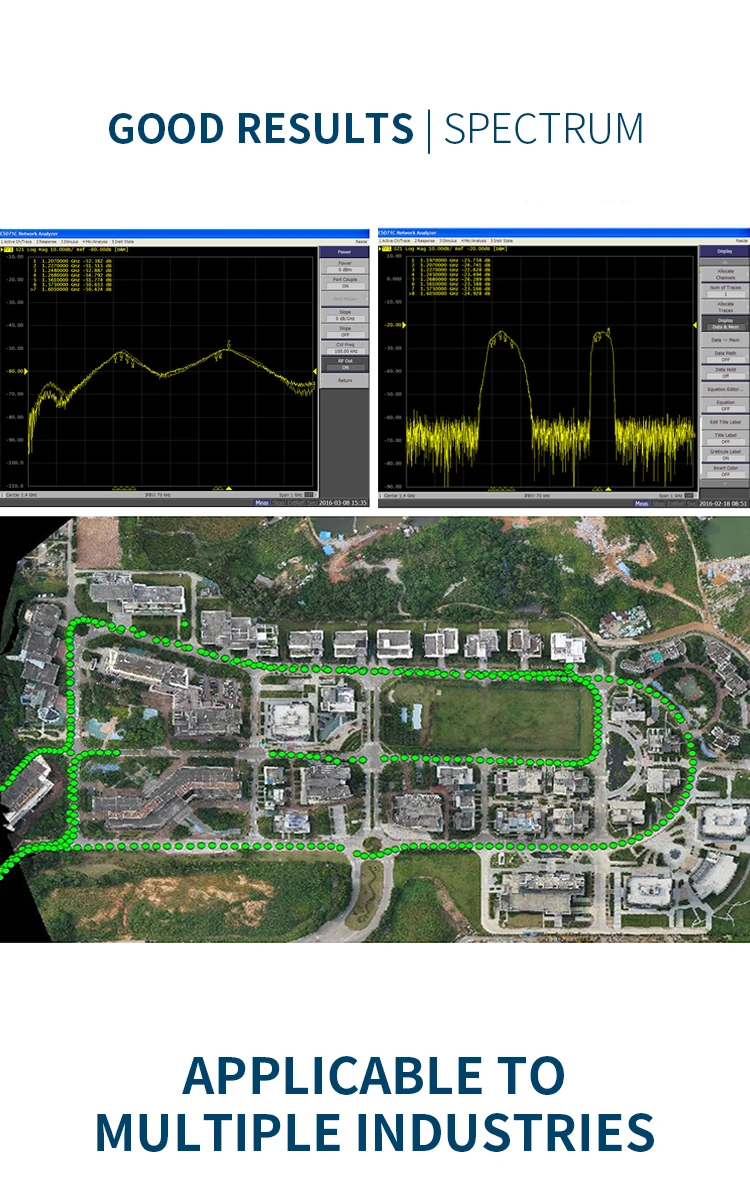Open 4 Mkr/Analysis menu in left analyzer
Image resolution: width=750 pixels, height=1192 pixels.
coord(96,242)
